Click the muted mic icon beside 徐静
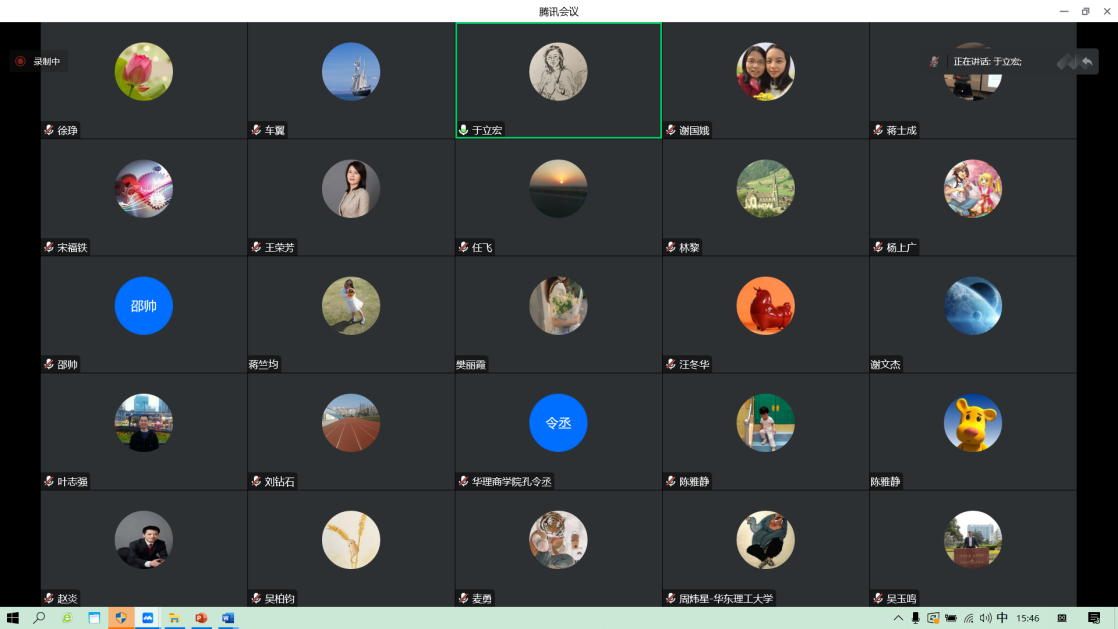The width and height of the screenshot is (1118, 629). (48, 130)
